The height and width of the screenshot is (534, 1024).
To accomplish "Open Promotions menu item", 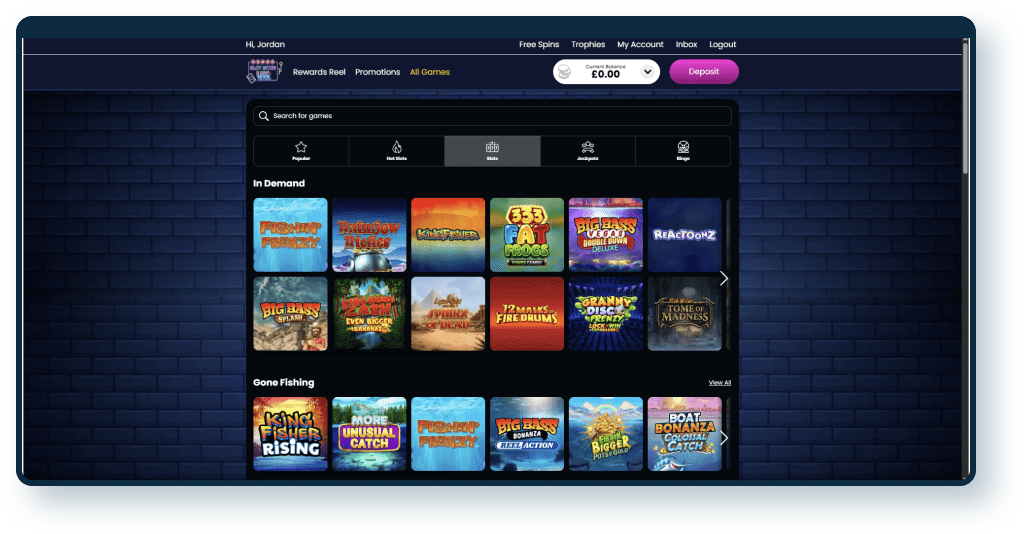I will pyautogui.click(x=377, y=72).
